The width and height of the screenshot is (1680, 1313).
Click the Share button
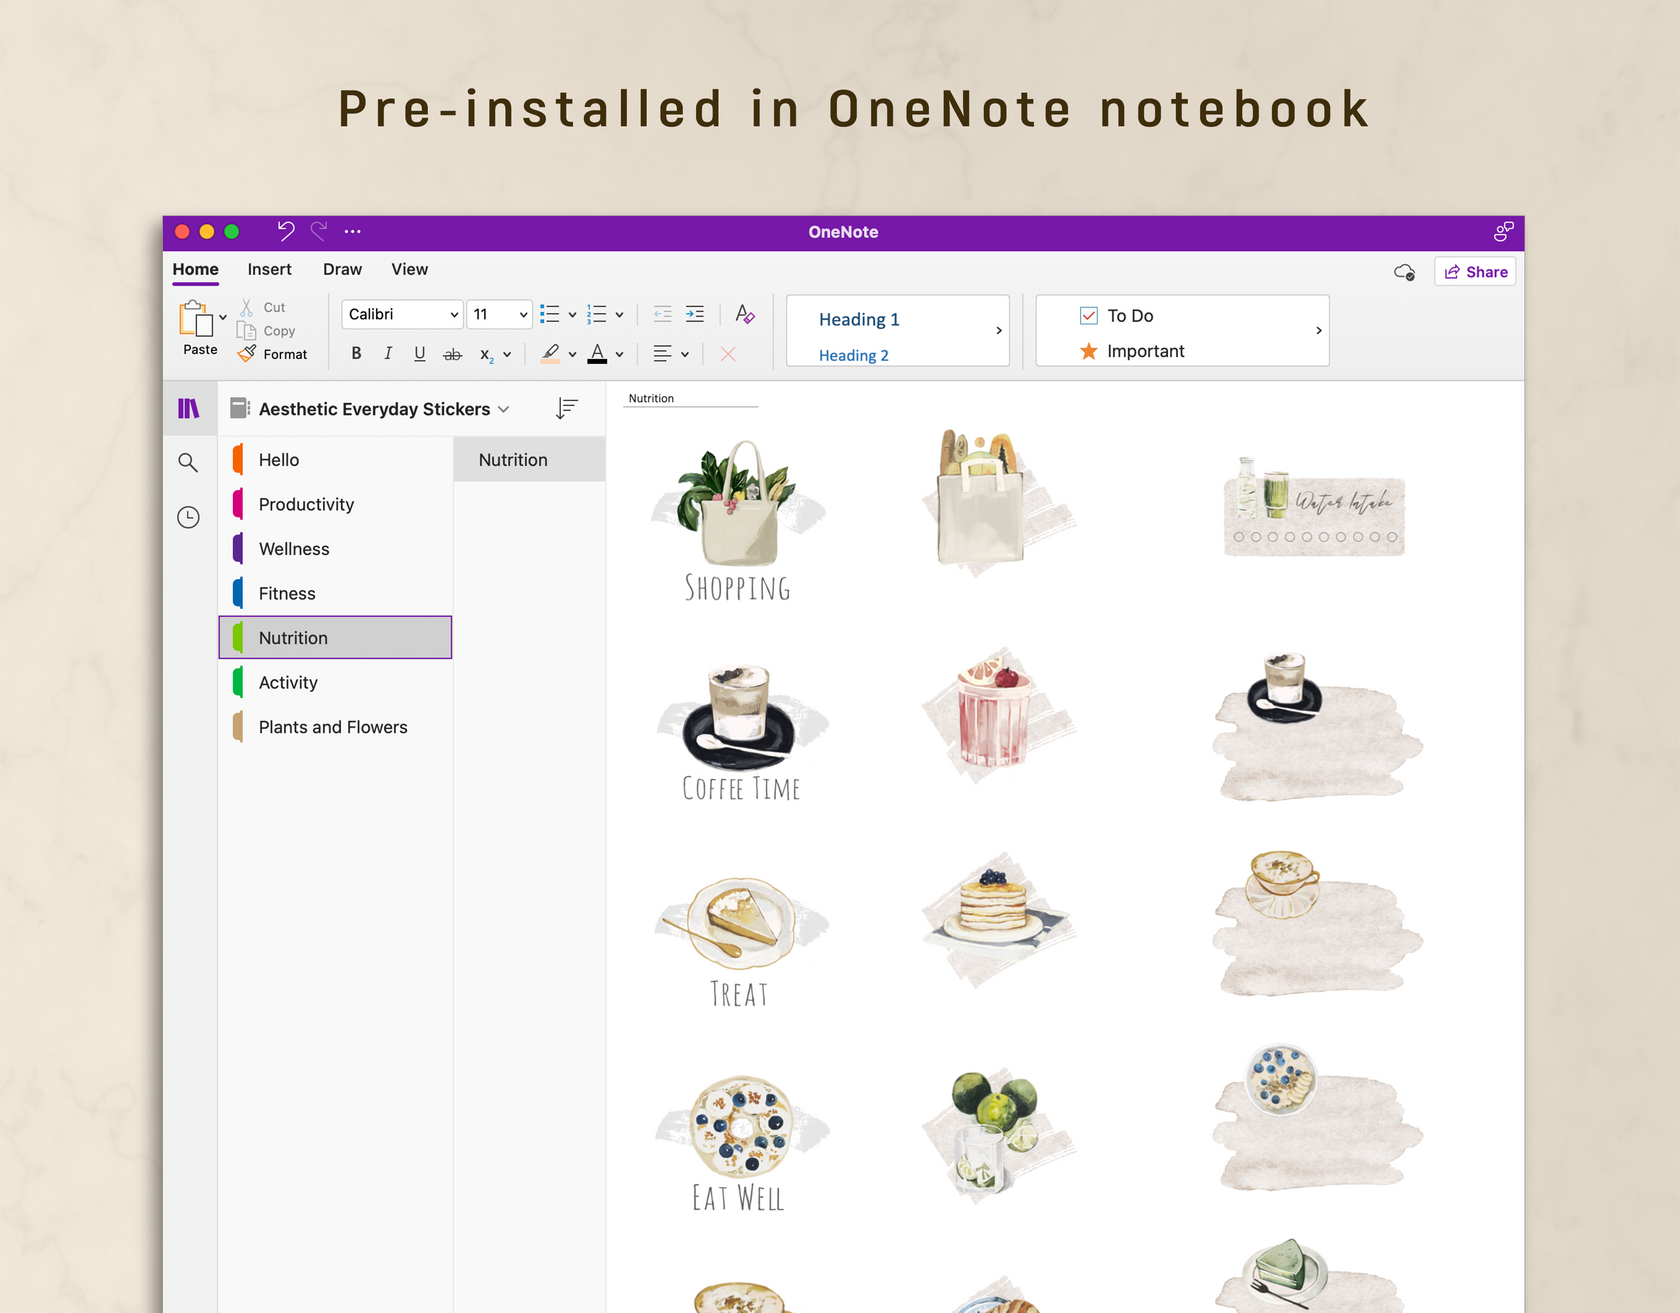pos(1475,271)
